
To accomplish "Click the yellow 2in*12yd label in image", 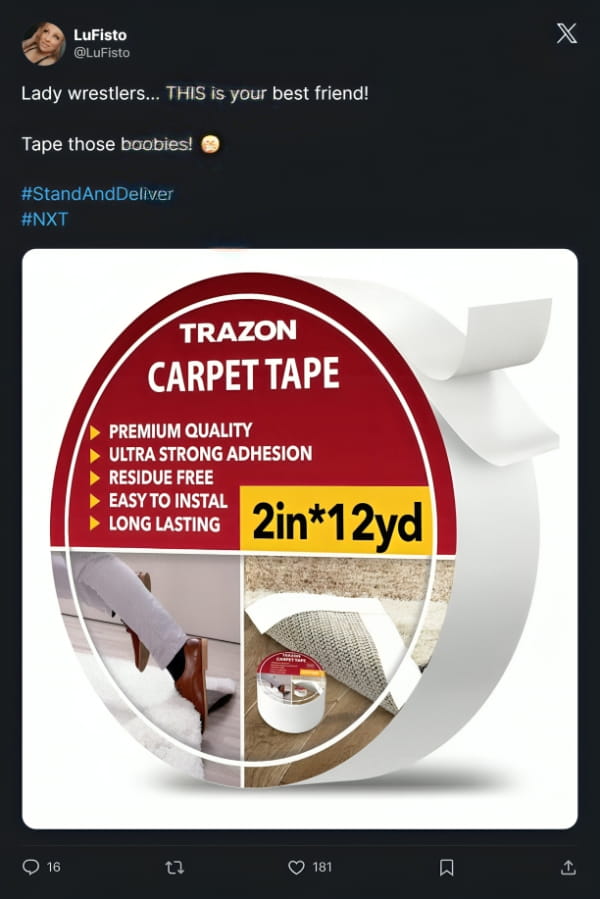I will (x=336, y=521).
